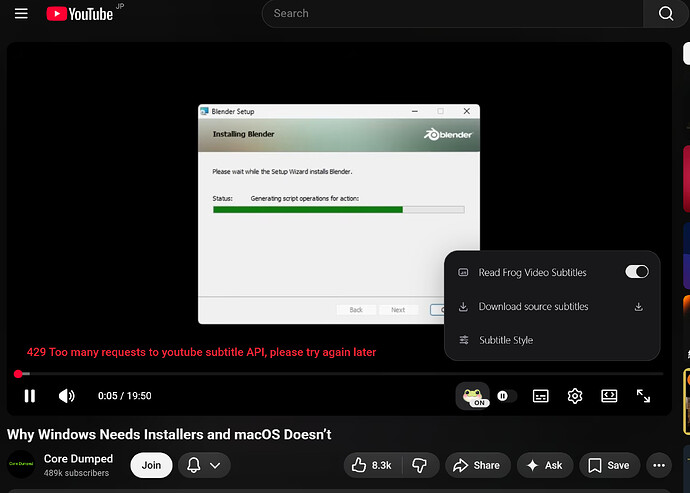Click the Subtitle Style sliders icon
The image size is (690, 493).
[x=464, y=340]
